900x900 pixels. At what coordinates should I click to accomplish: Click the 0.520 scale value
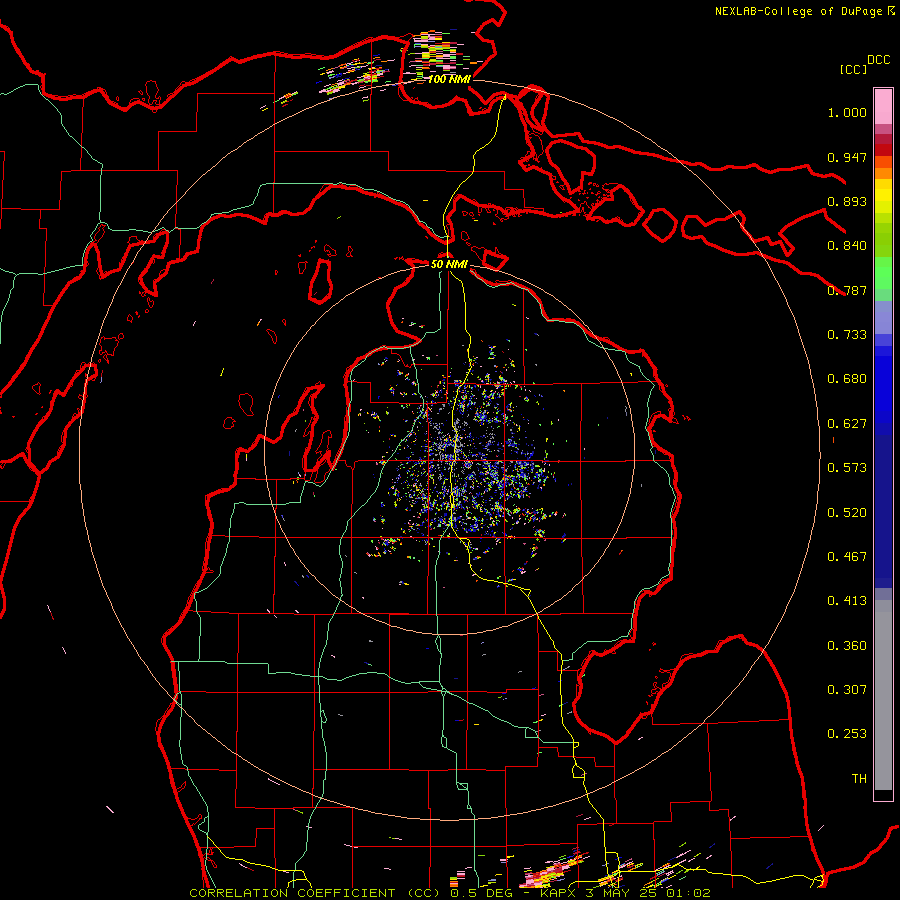click(x=847, y=513)
